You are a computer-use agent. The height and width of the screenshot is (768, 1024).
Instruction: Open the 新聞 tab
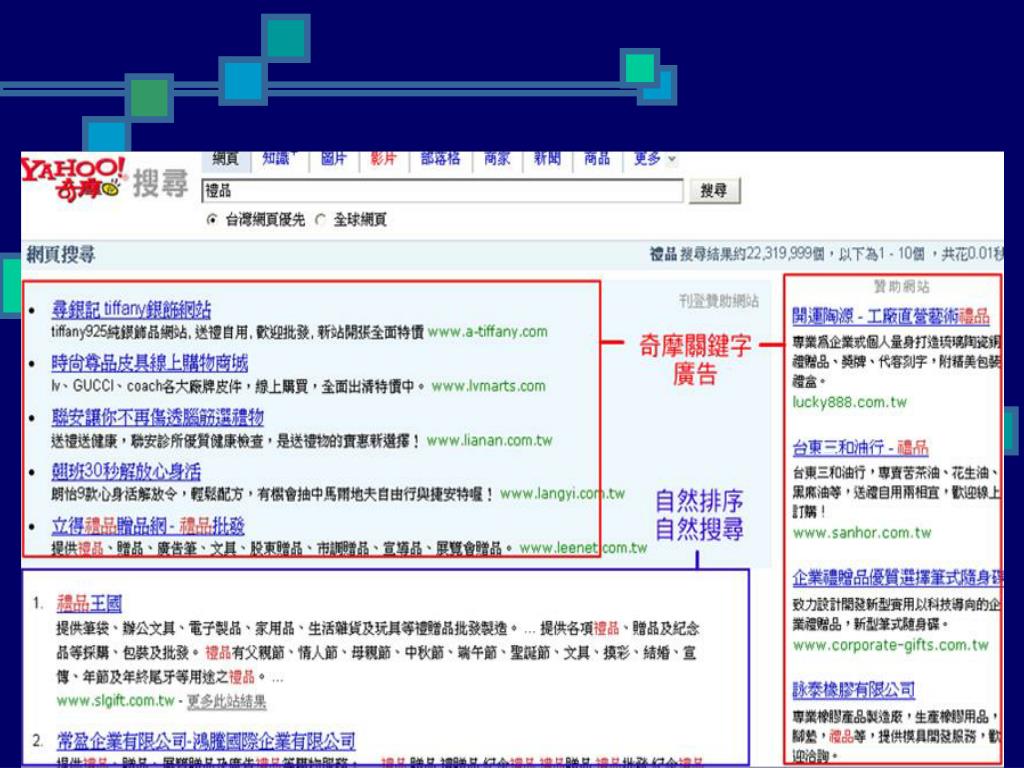[547, 159]
